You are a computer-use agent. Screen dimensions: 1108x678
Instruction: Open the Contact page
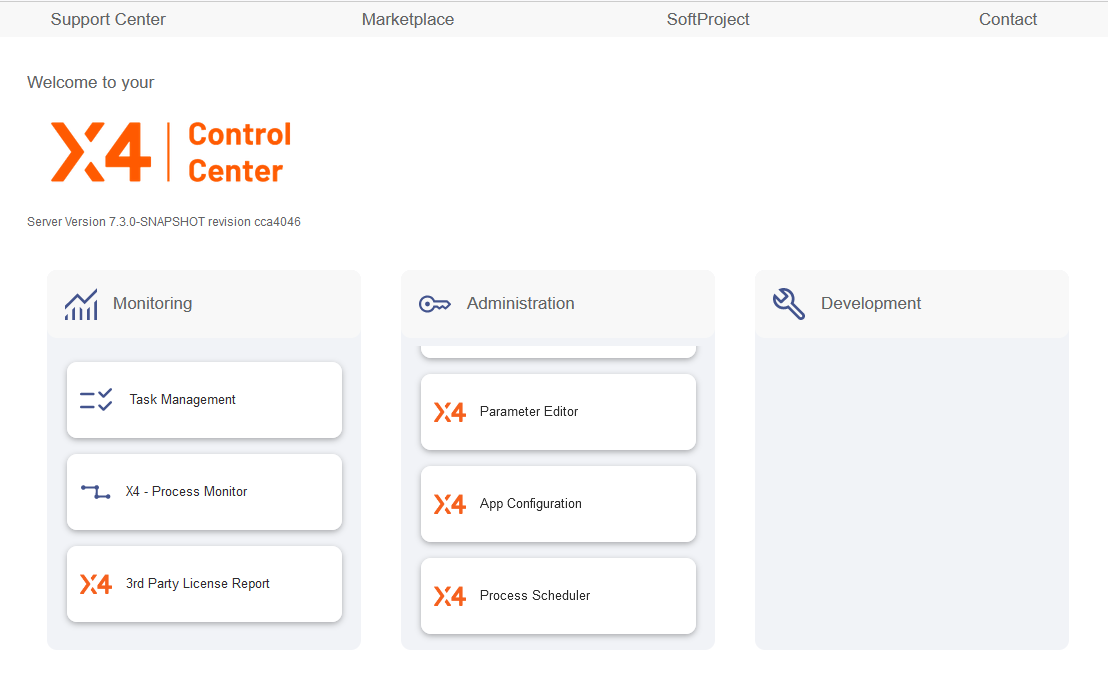click(x=1008, y=19)
